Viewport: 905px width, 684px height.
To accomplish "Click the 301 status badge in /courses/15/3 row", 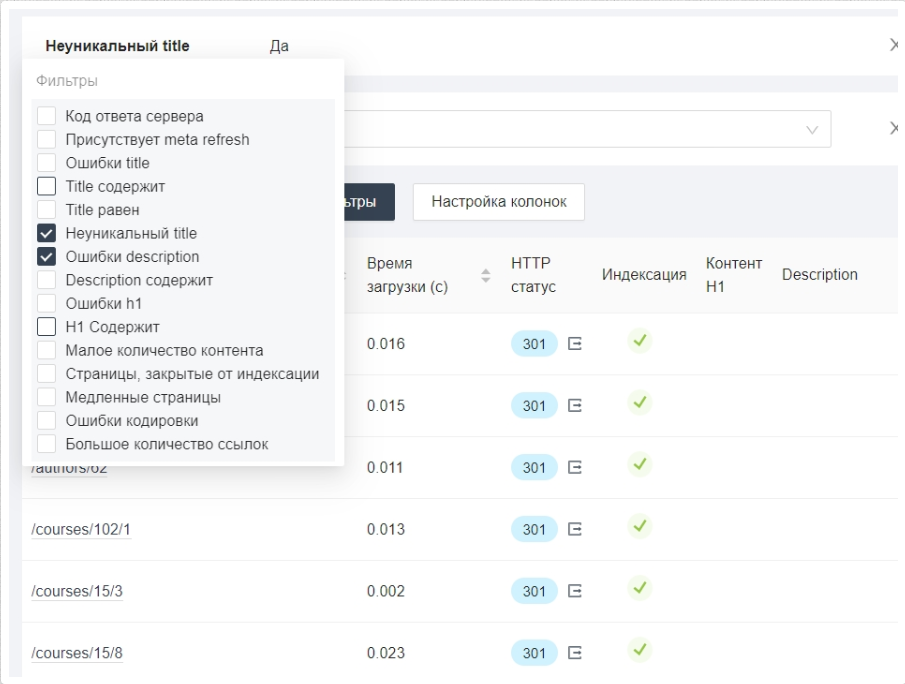I will pos(534,592).
